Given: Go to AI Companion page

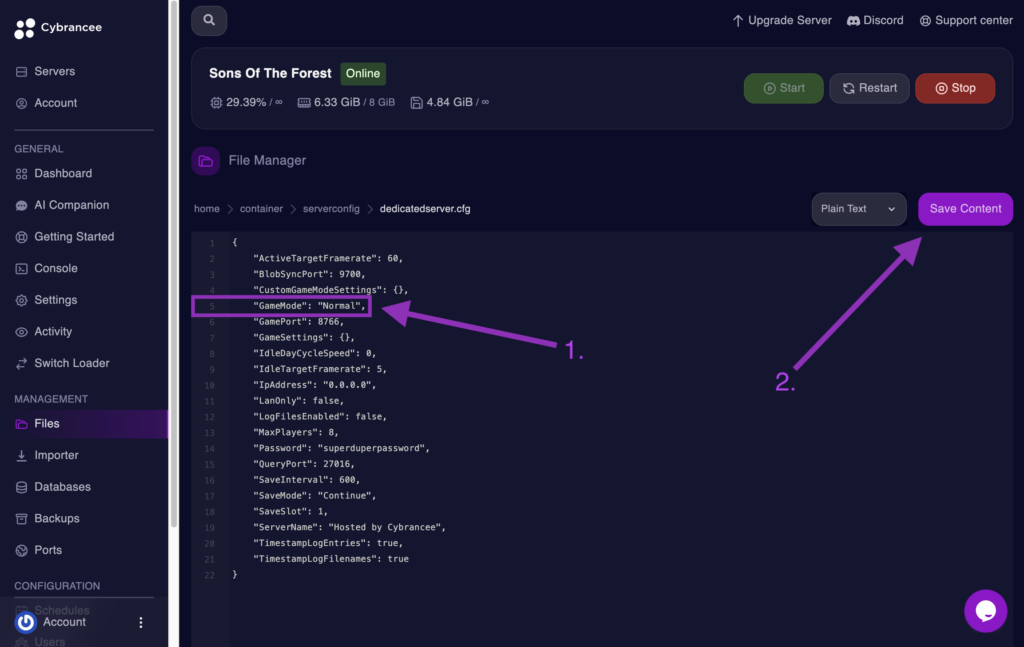Looking at the screenshot, I should (71, 205).
